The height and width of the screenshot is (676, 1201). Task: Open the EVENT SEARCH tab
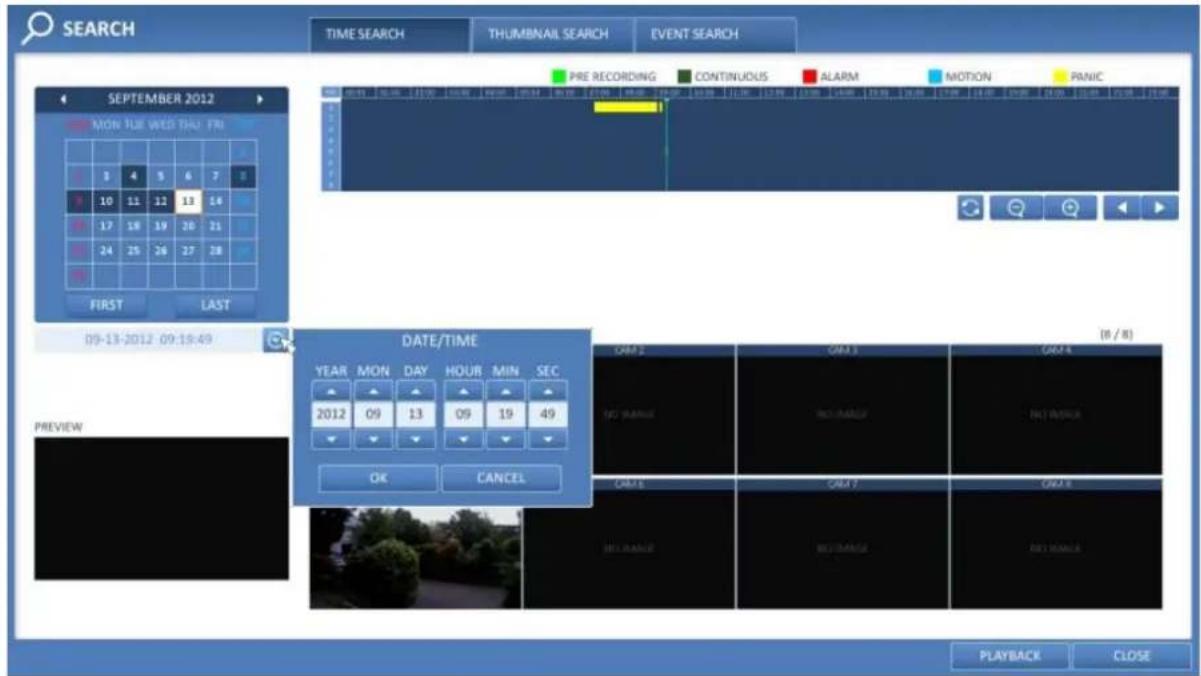click(715, 34)
